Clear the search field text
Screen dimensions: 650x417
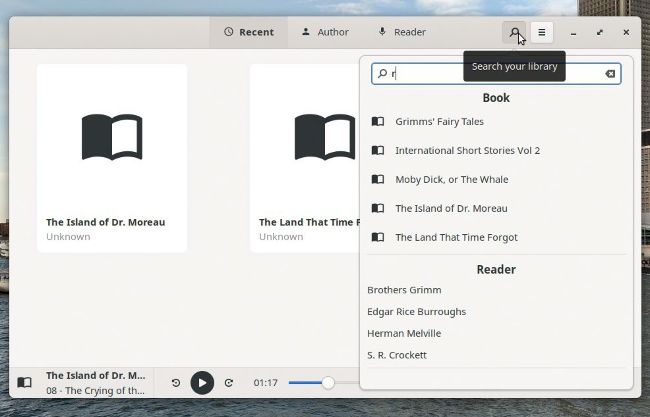click(x=610, y=74)
